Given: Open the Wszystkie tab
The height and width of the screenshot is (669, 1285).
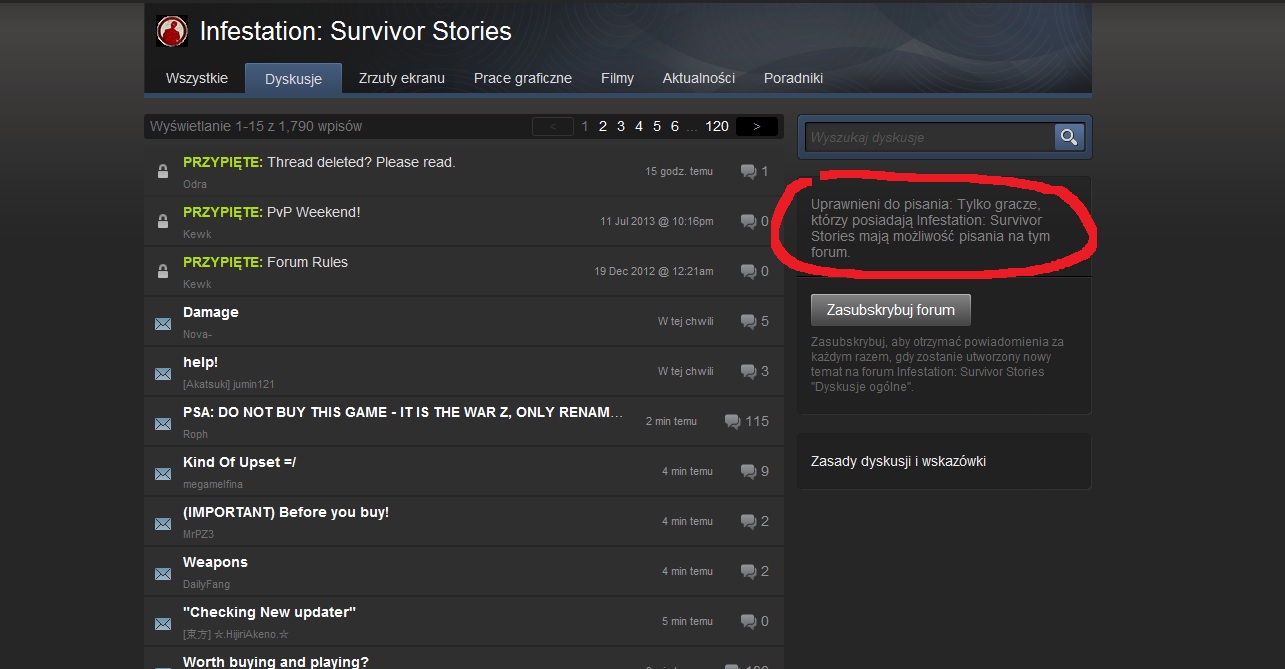Looking at the screenshot, I should pos(197,78).
